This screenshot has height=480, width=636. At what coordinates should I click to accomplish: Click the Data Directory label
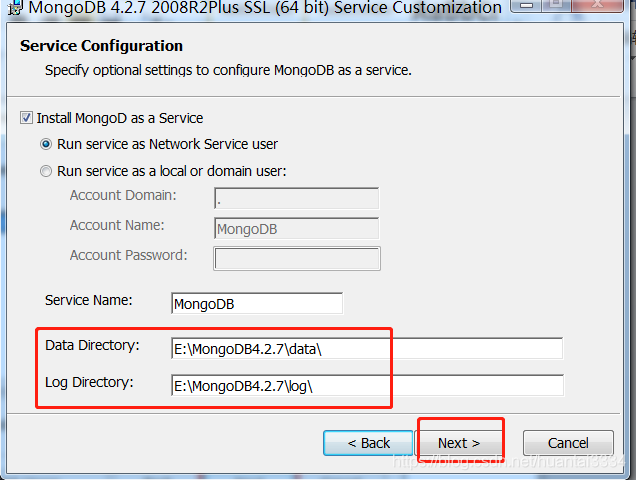pyautogui.click(x=92, y=345)
